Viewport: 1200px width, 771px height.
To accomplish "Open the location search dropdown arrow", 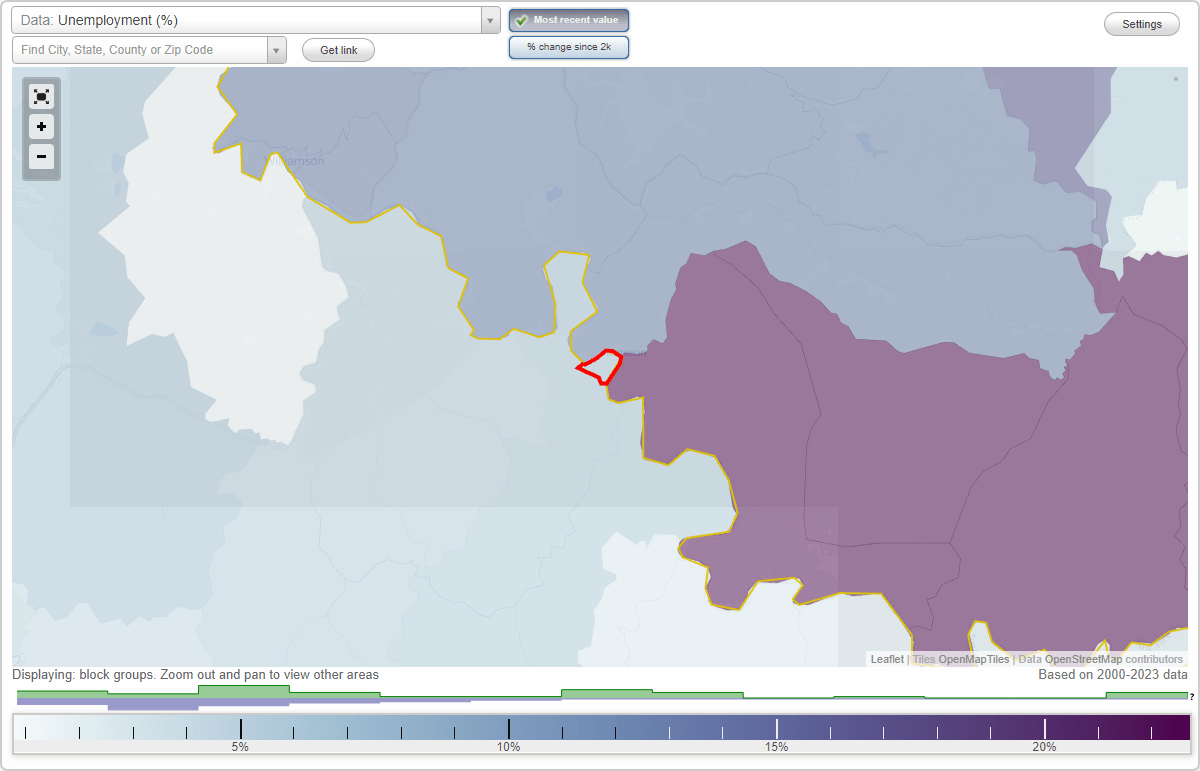I will pyautogui.click(x=276, y=50).
